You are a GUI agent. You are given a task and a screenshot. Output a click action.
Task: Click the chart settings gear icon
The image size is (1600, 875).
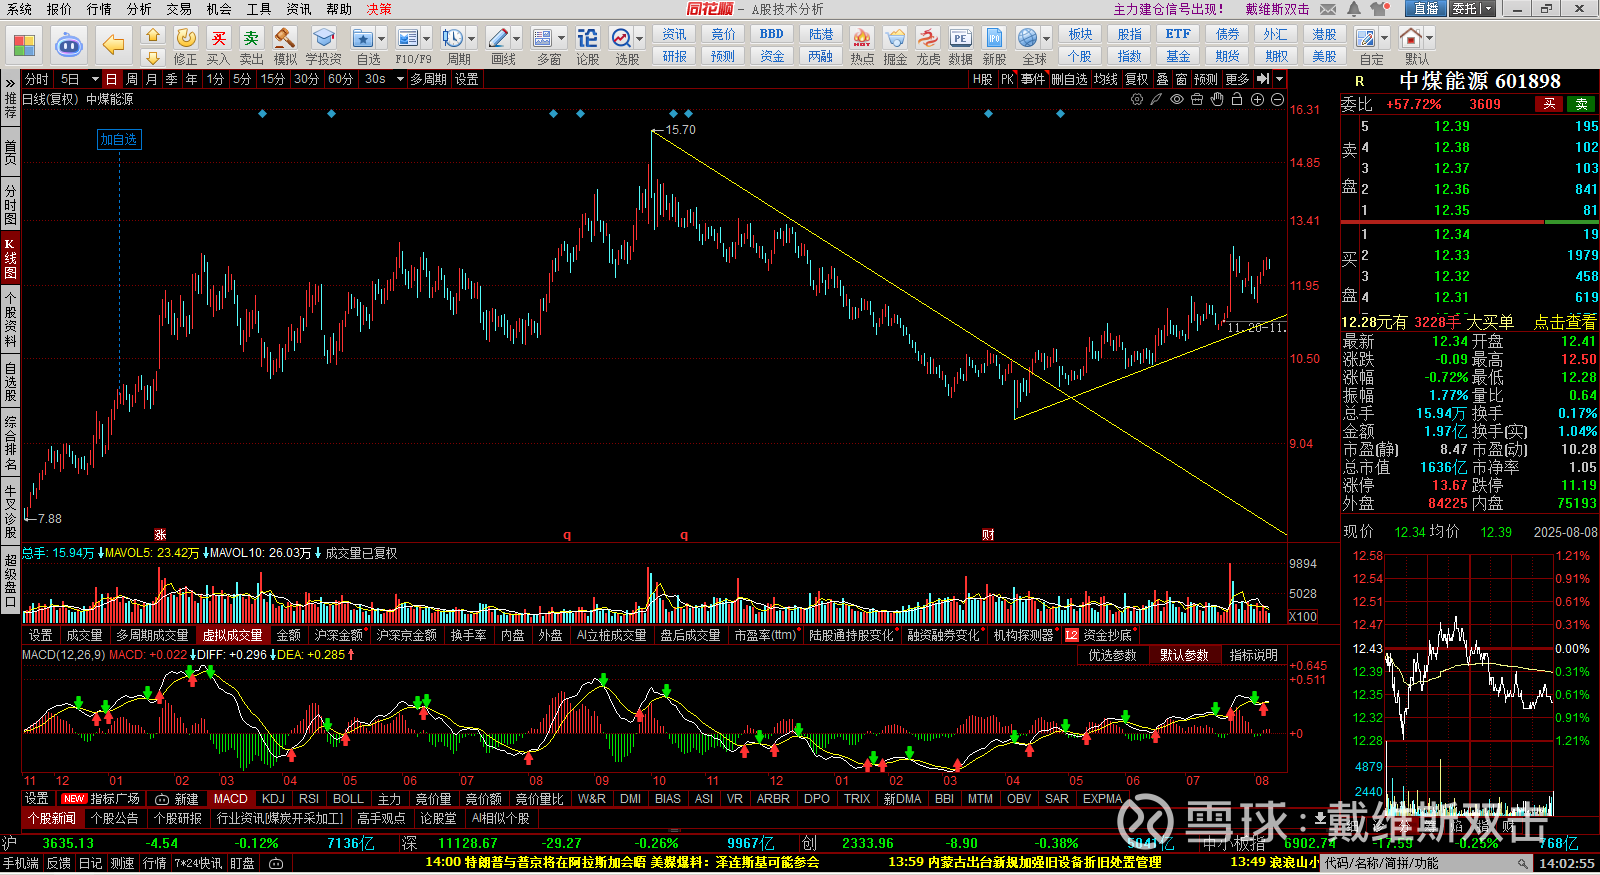pyautogui.click(x=1137, y=99)
